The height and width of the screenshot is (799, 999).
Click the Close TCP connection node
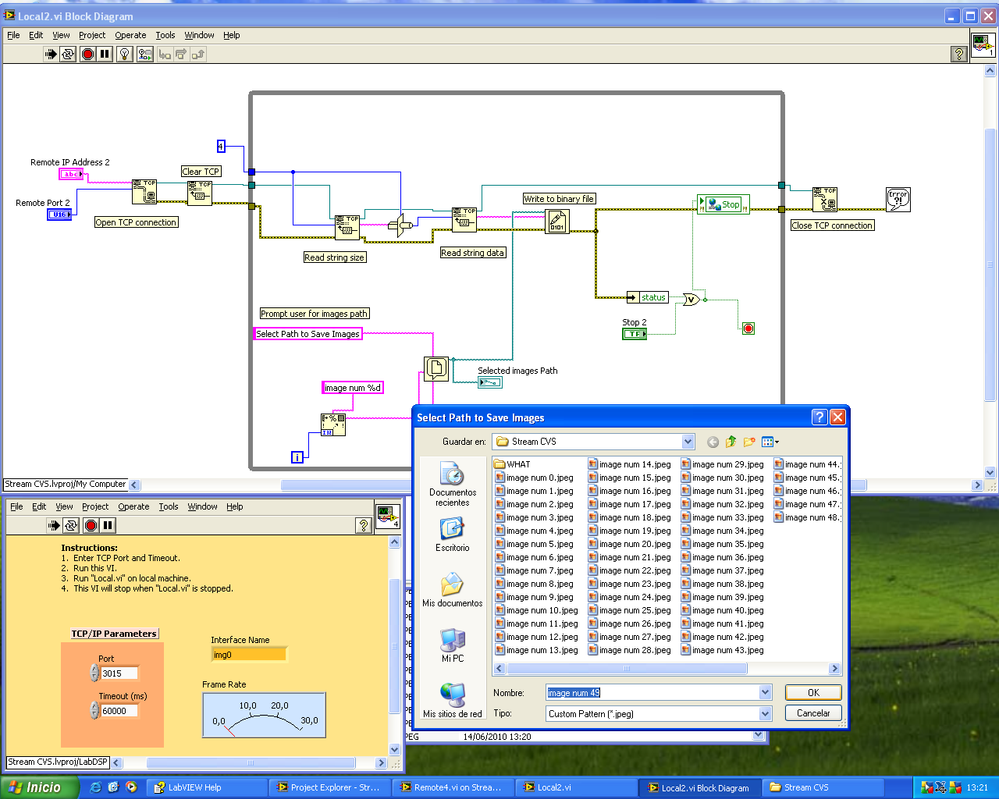[825, 199]
